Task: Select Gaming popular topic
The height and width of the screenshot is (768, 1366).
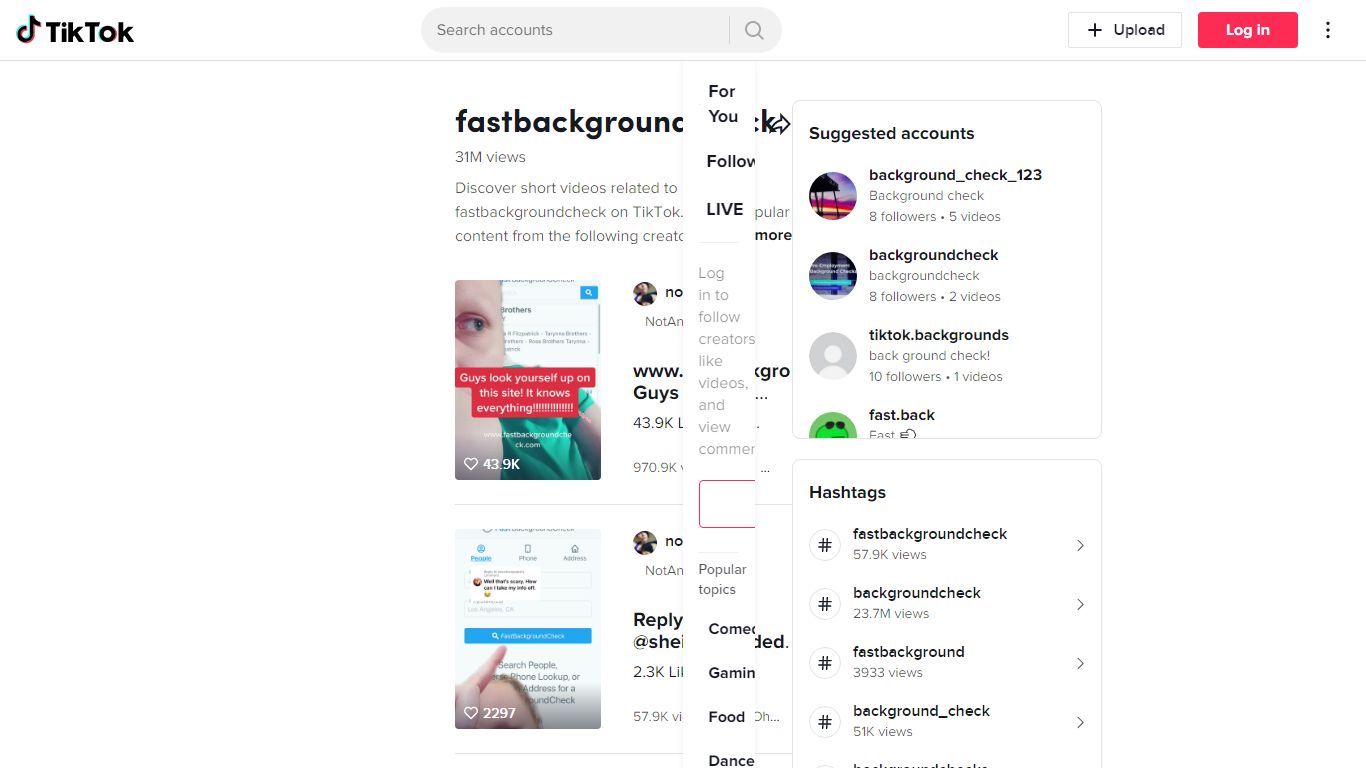Action: (x=731, y=673)
